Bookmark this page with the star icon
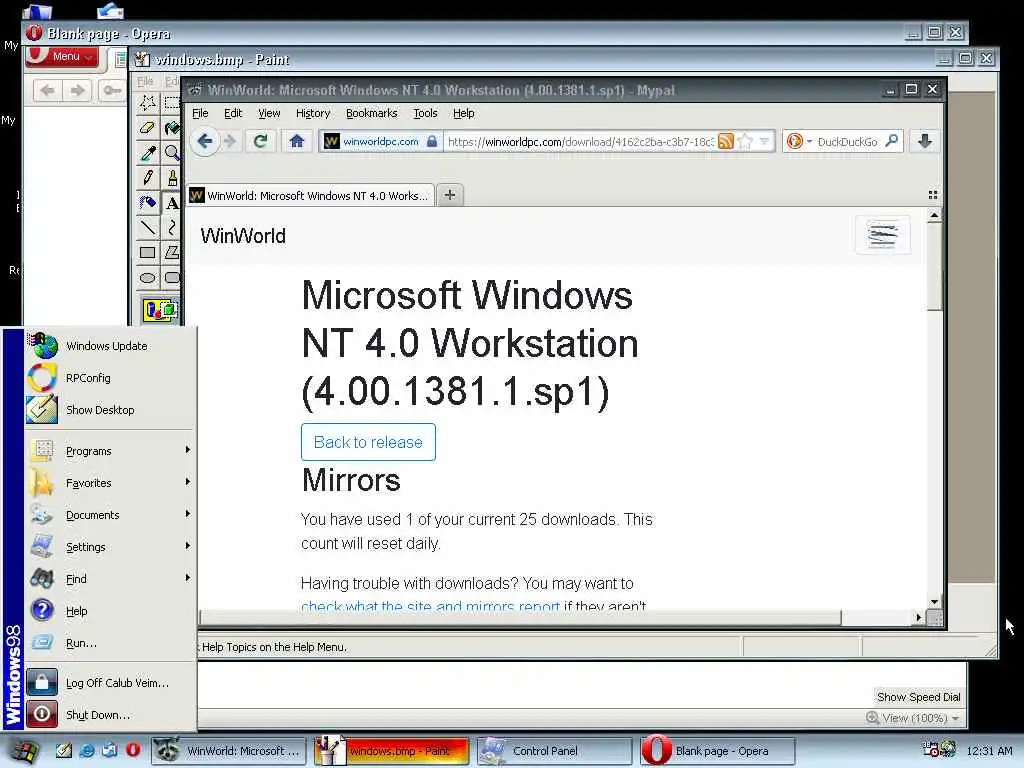The height and width of the screenshot is (768, 1024). coord(745,141)
